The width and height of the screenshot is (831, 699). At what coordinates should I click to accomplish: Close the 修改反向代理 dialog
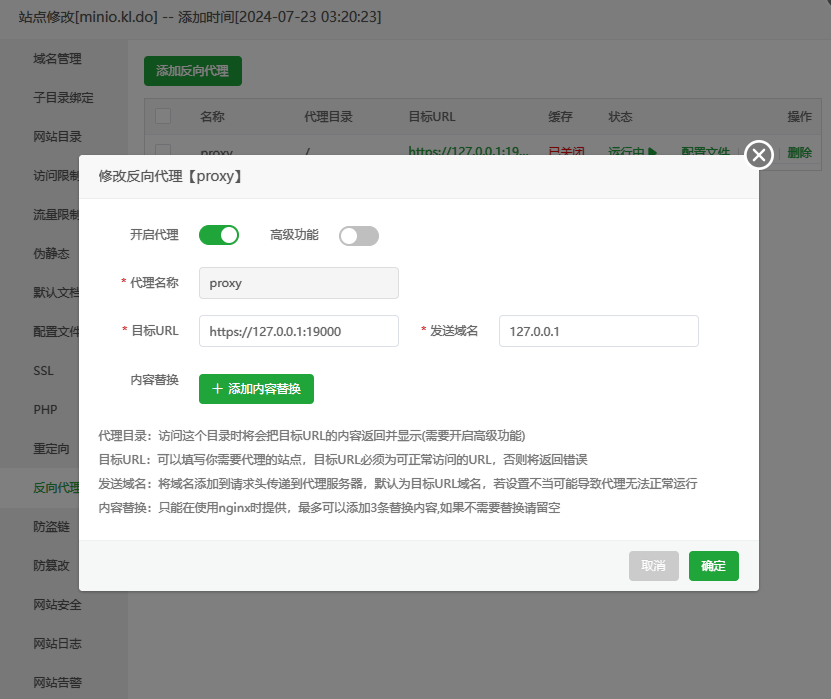coord(758,155)
